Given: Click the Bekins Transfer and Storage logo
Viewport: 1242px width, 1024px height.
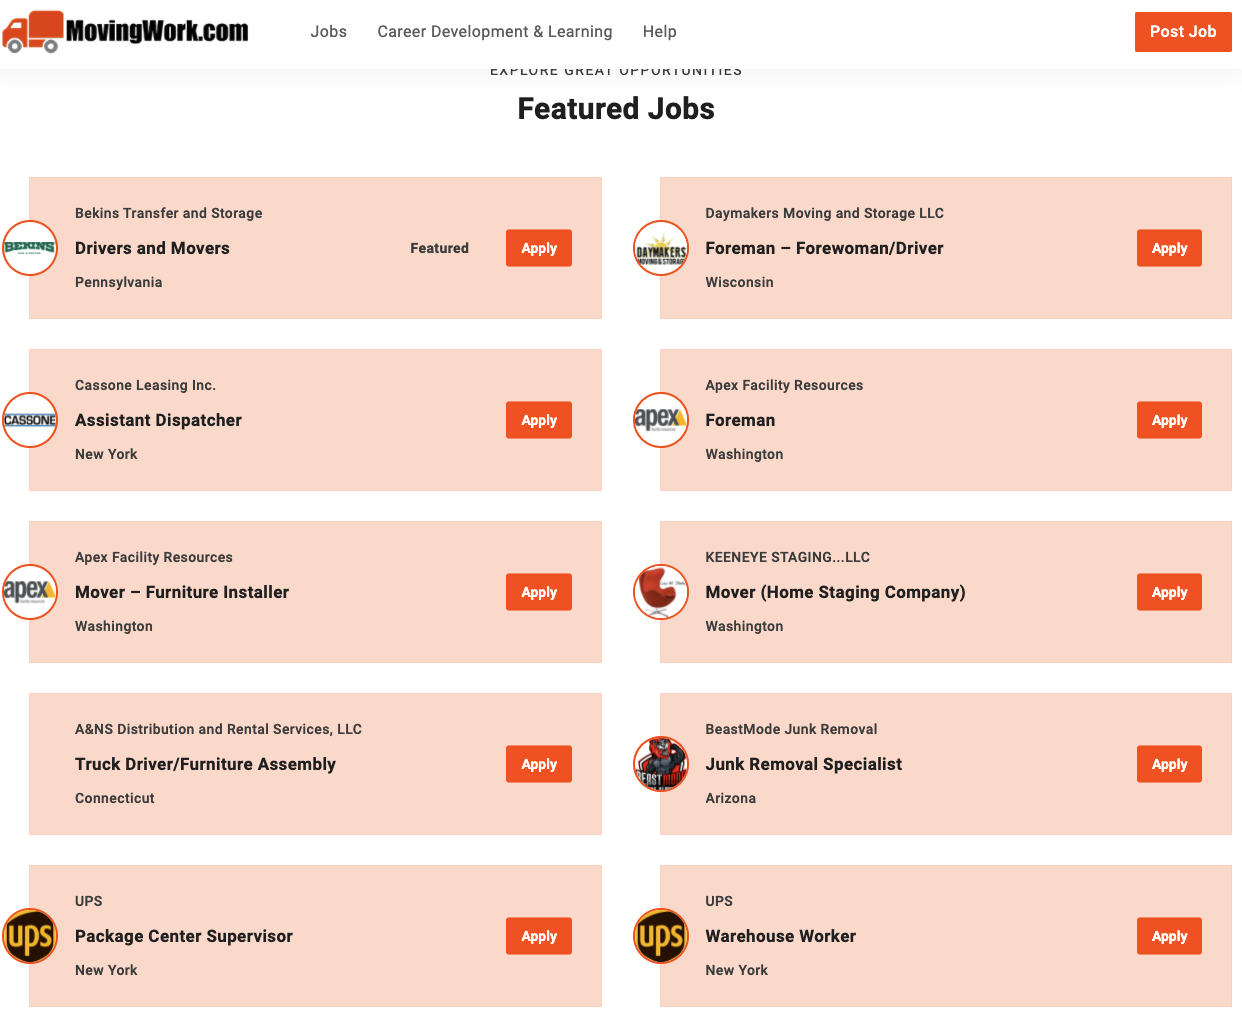Looking at the screenshot, I should point(30,248).
